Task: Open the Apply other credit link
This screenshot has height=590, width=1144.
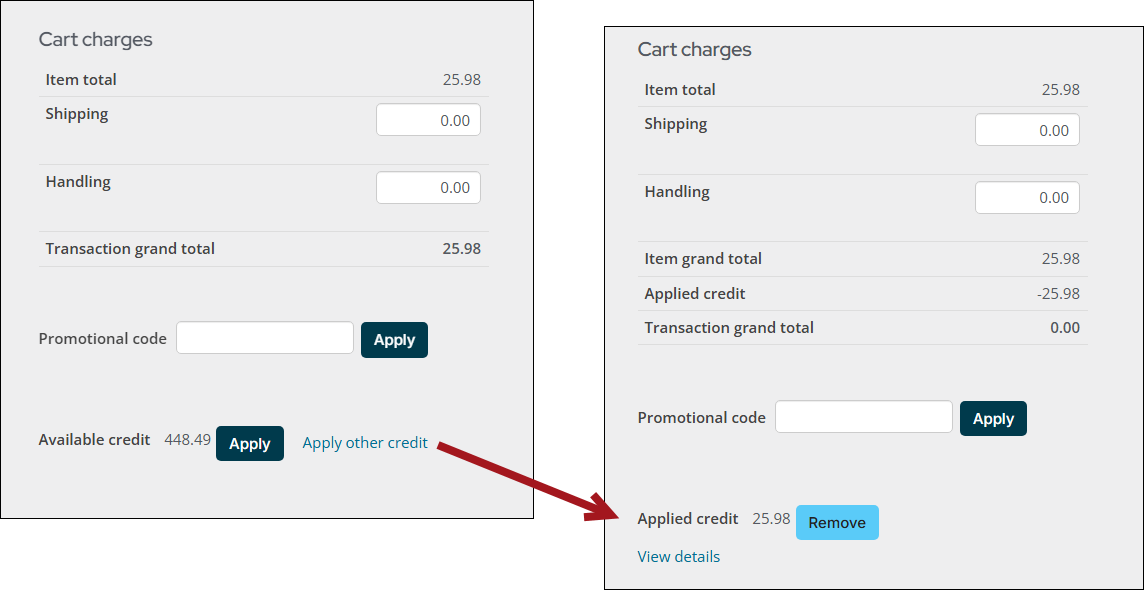Action: (364, 442)
